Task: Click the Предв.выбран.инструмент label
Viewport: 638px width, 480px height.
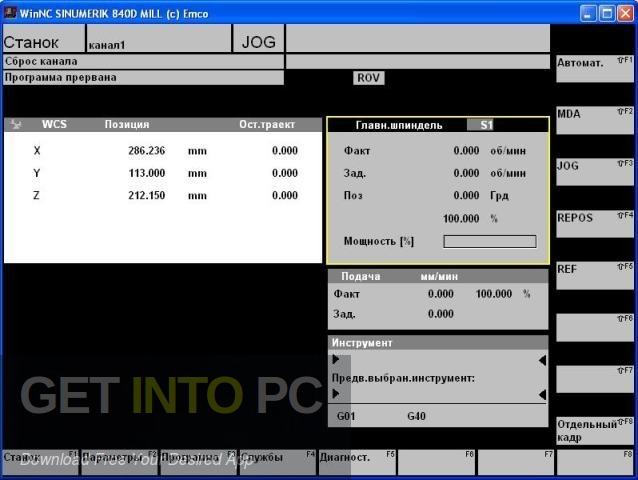Action: coord(403,378)
